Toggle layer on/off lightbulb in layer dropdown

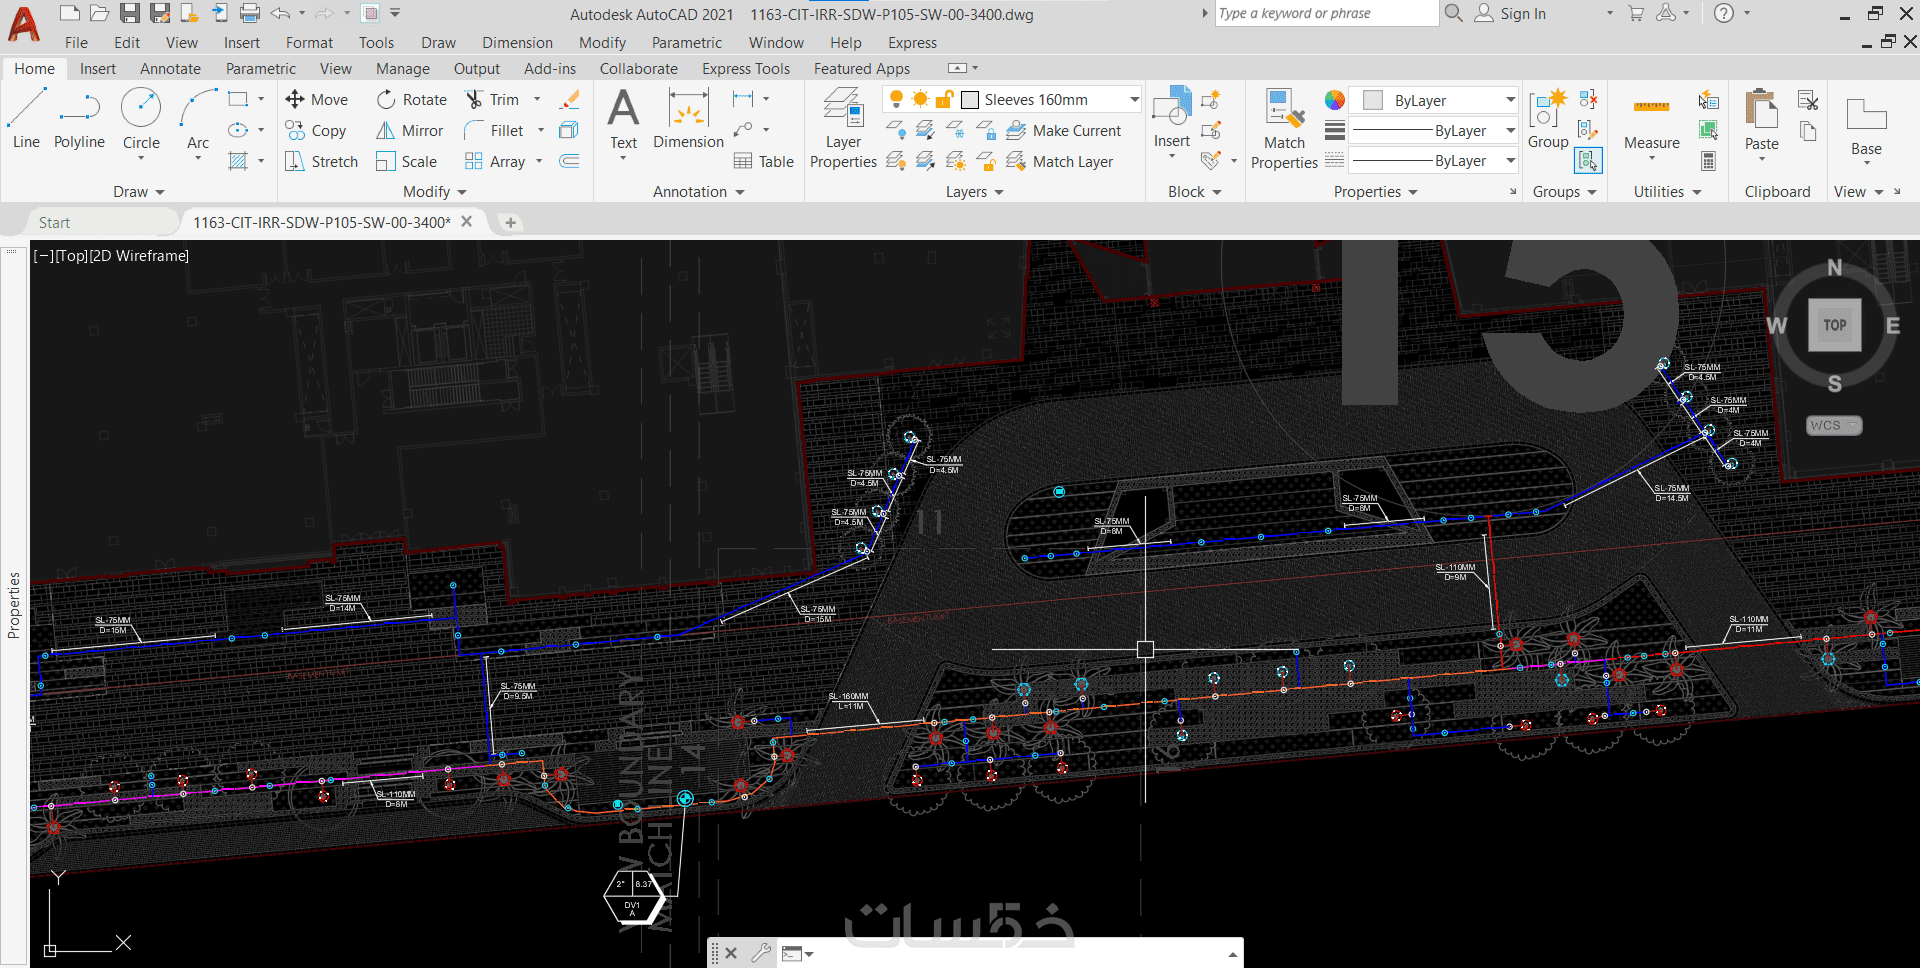click(x=897, y=99)
